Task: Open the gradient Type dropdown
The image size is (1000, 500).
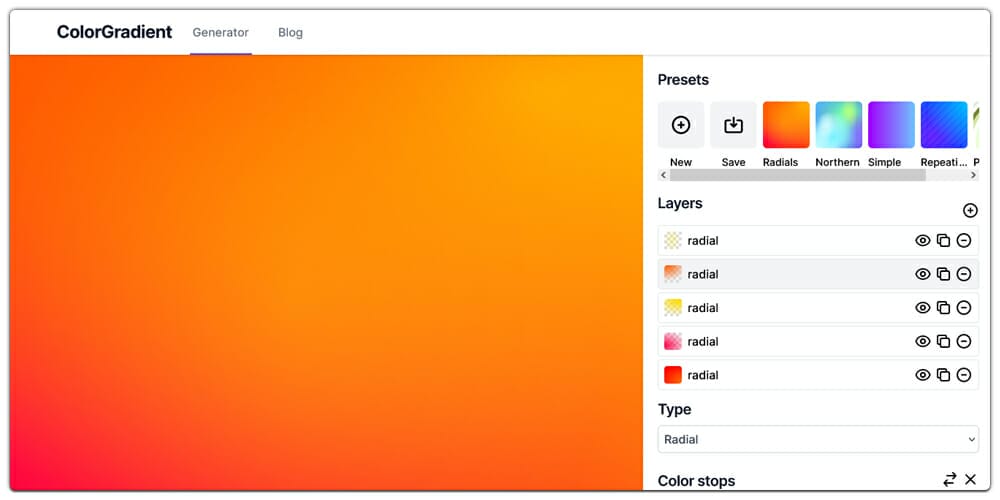Action: point(818,439)
